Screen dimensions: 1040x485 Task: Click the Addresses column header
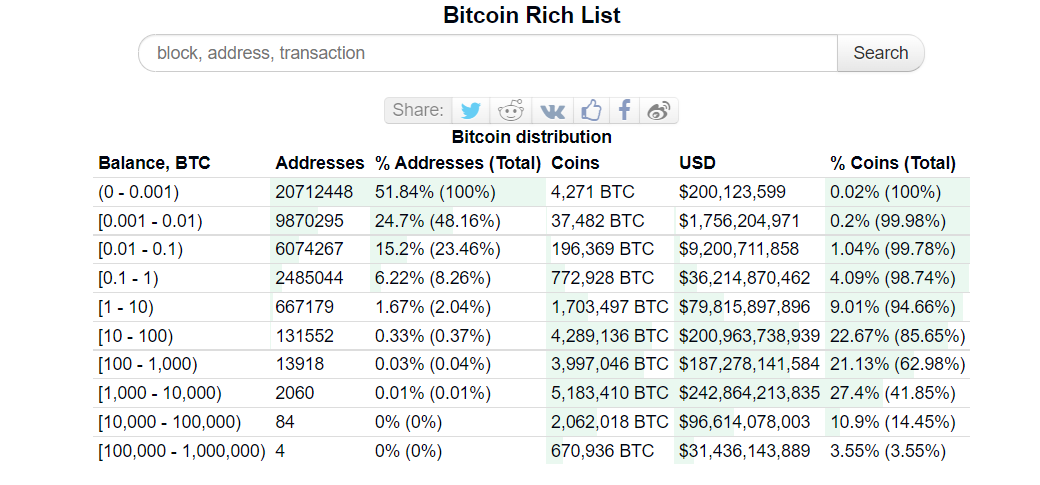pos(320,163)
